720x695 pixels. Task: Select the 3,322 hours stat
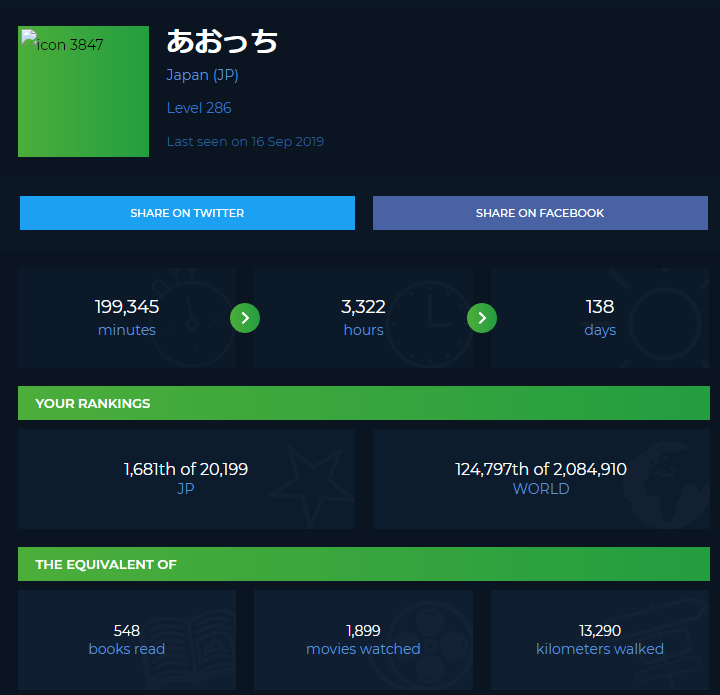pos(363,317)
